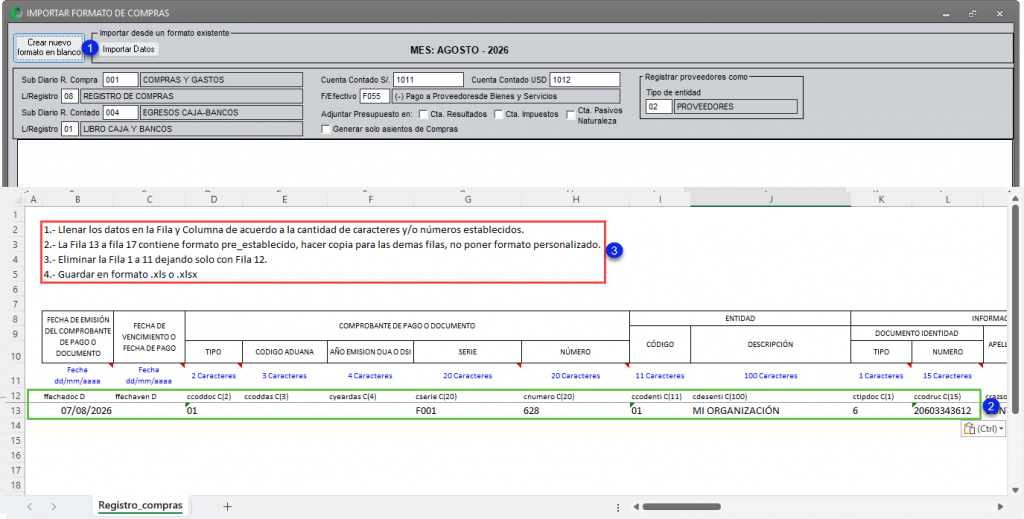Click F/Efectivo code field F055
Viewport: 1024px width, 519px height.
tap(375, 96)
